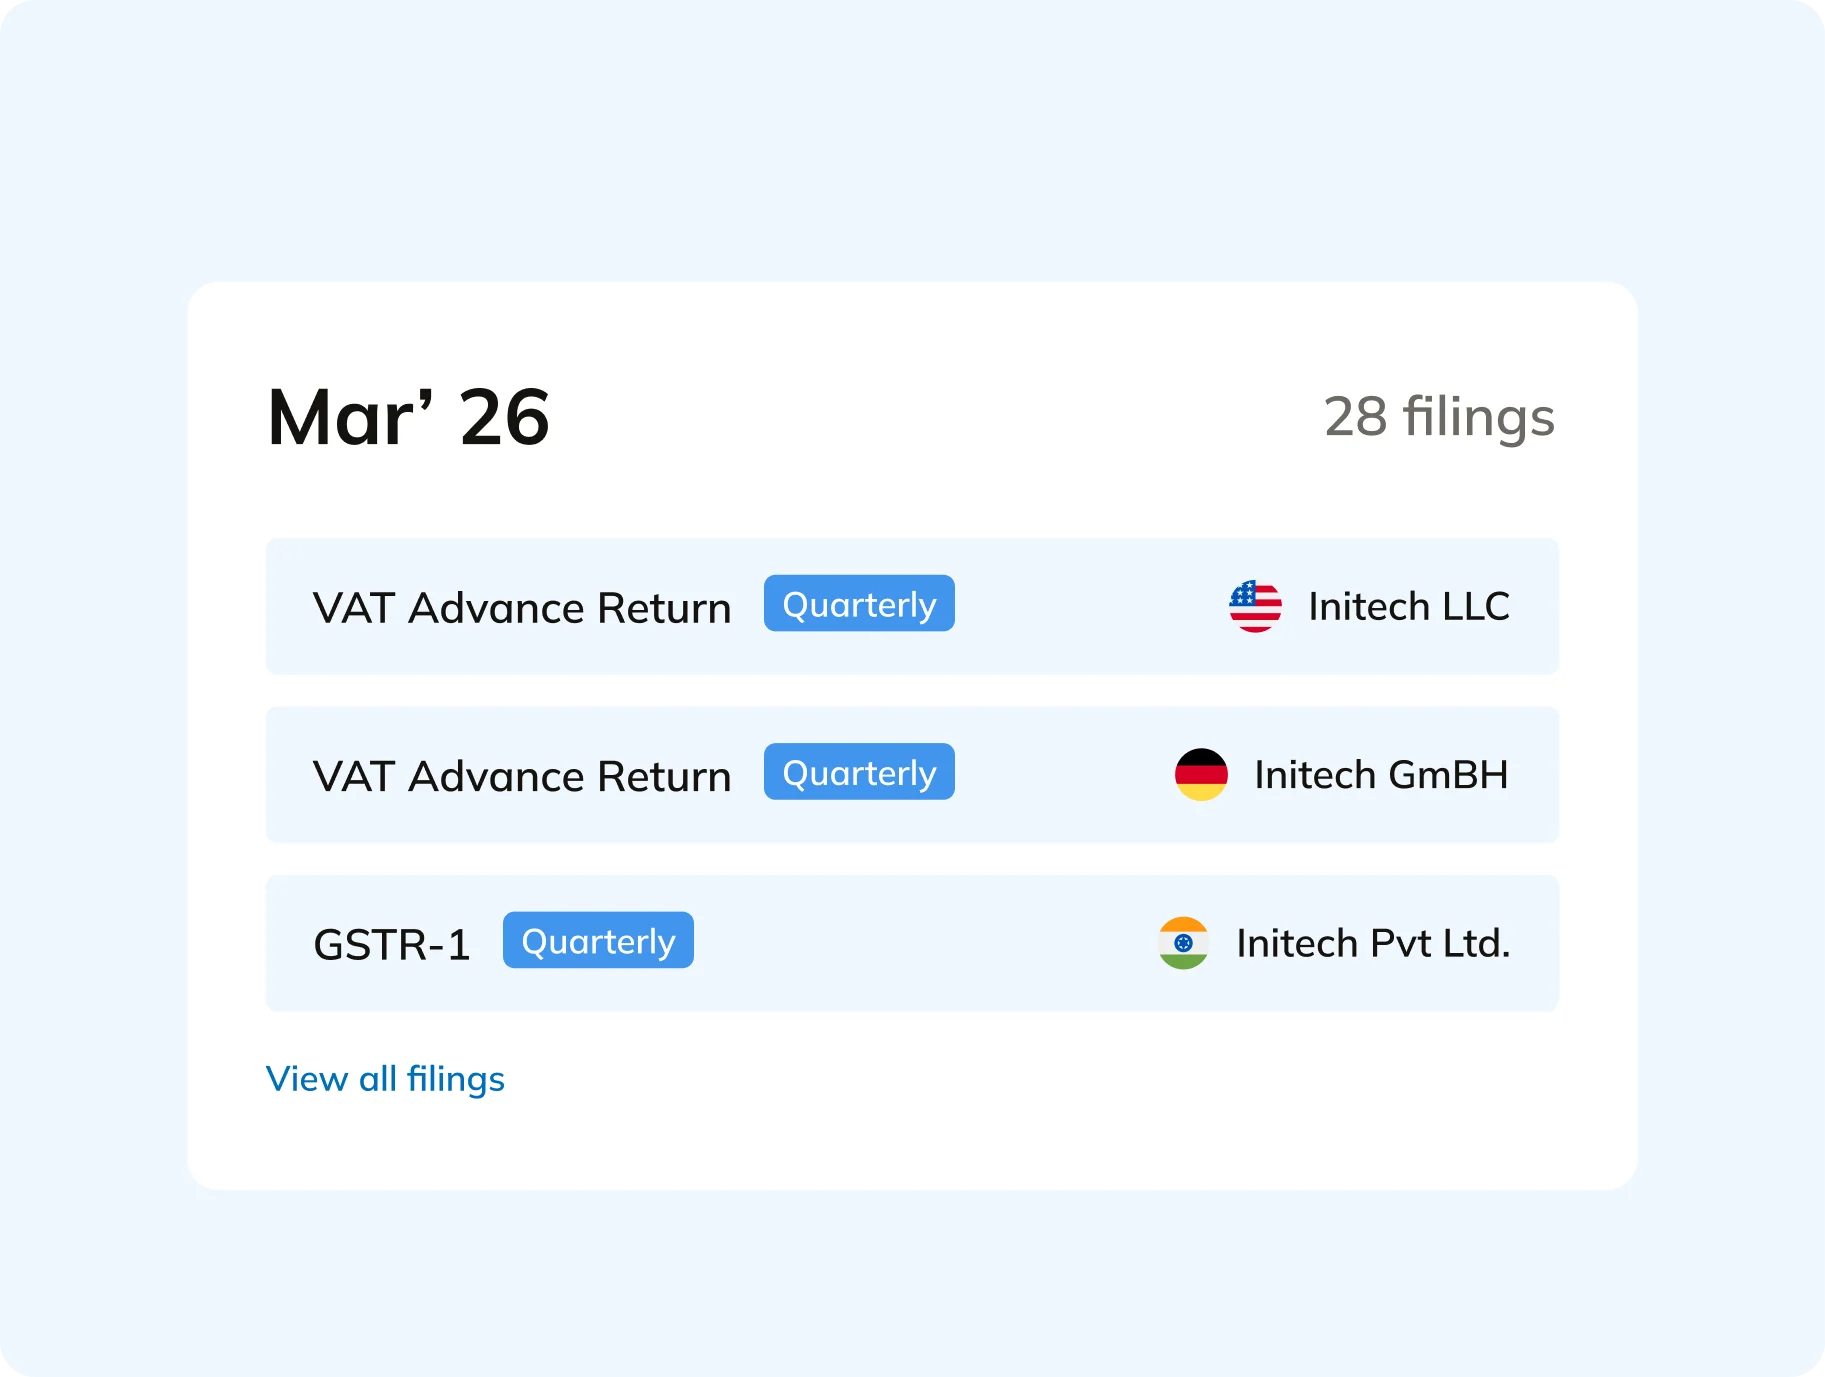
Task: Click the Quarterly badge beside the German VAT return
Action: click(x=859, y=771)
